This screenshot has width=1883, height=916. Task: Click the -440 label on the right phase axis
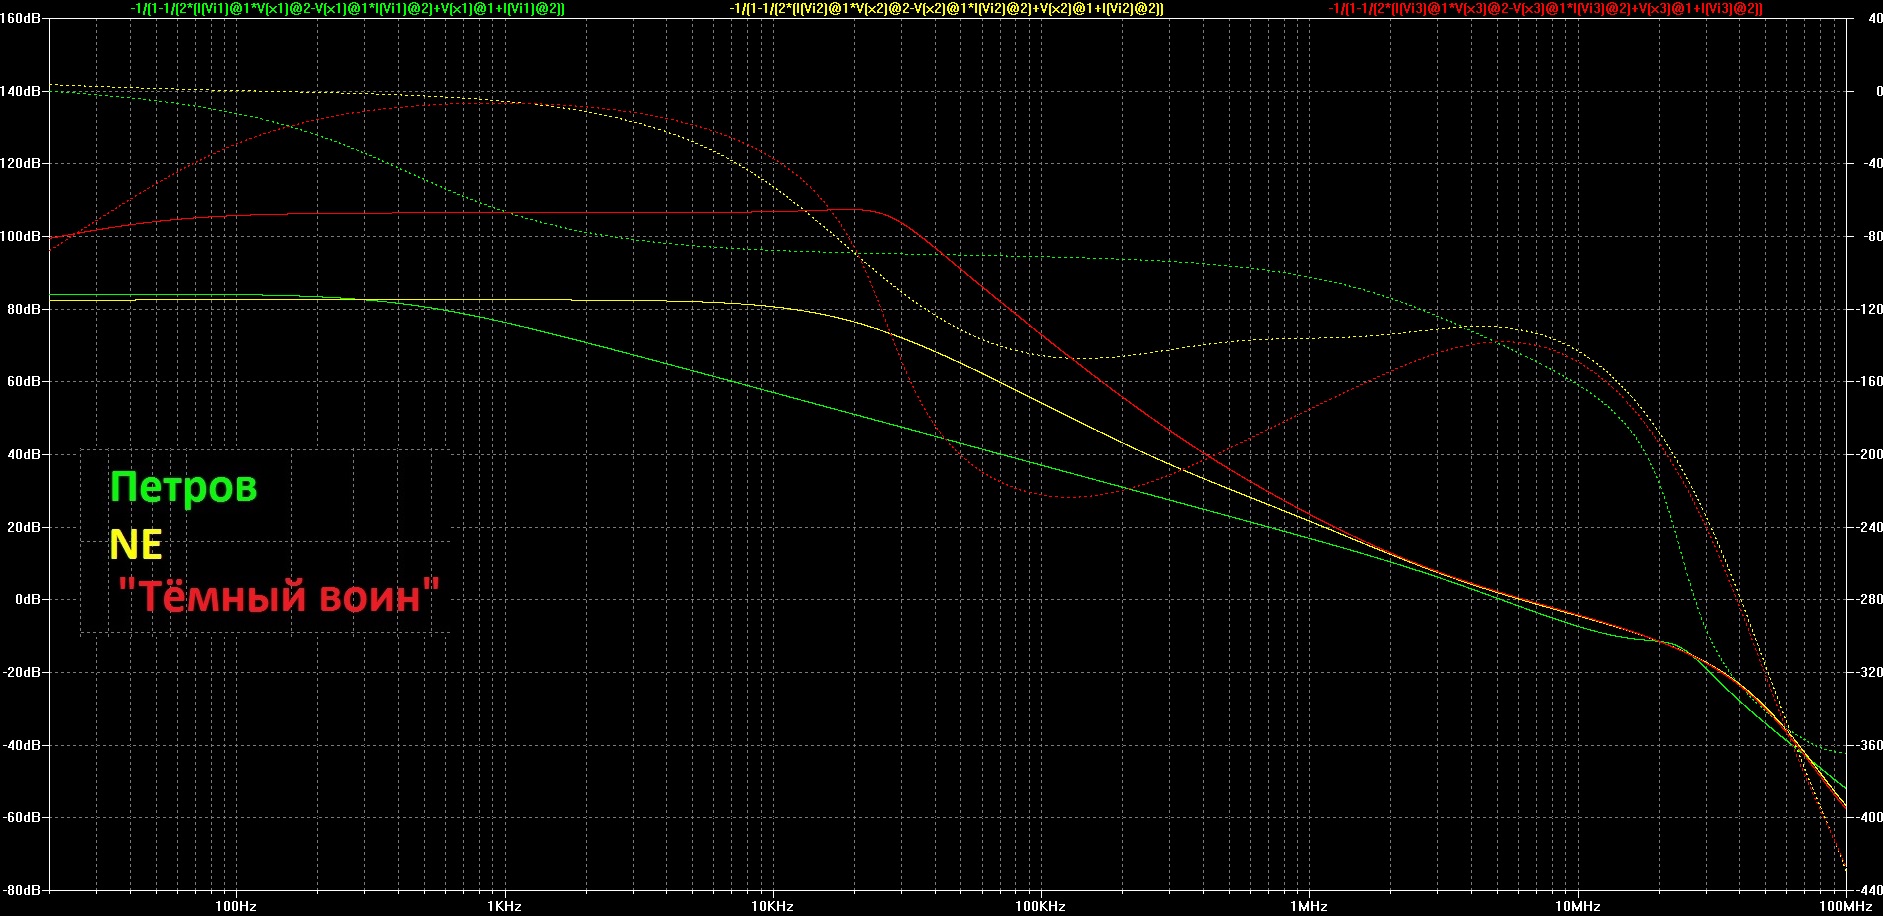[x=1867, y=890]
